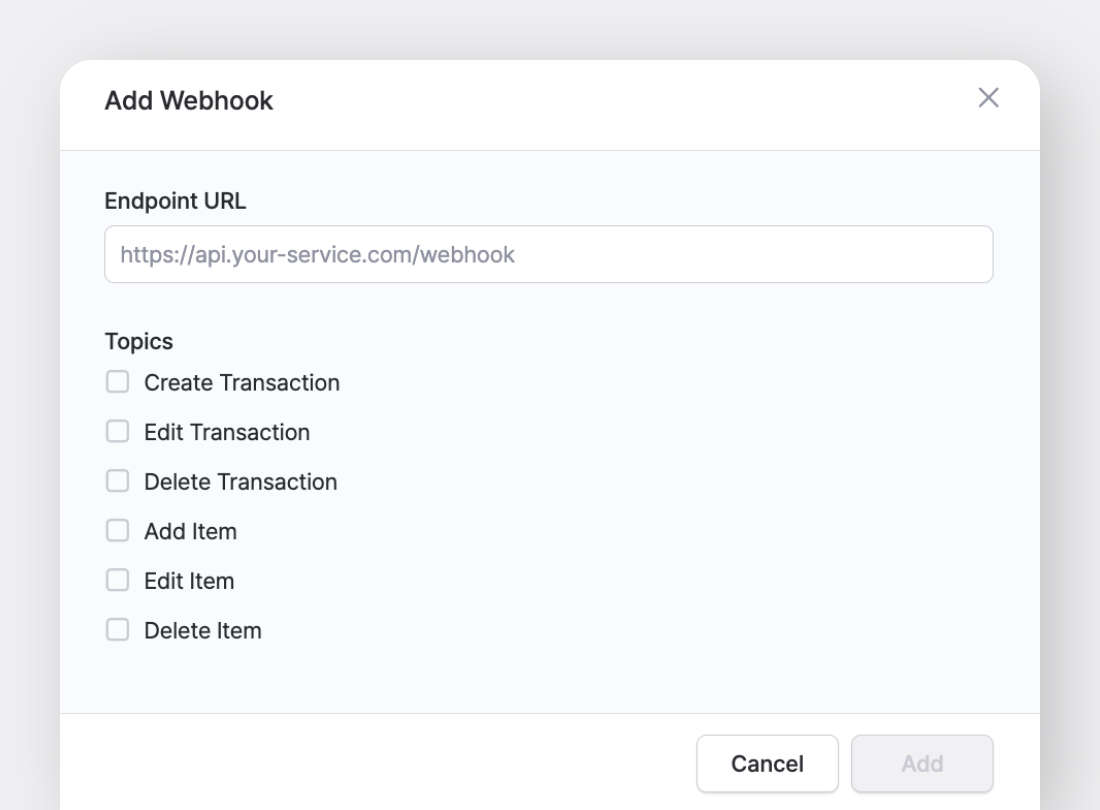Close the Add Webhook dialog with X

[988, 98]
